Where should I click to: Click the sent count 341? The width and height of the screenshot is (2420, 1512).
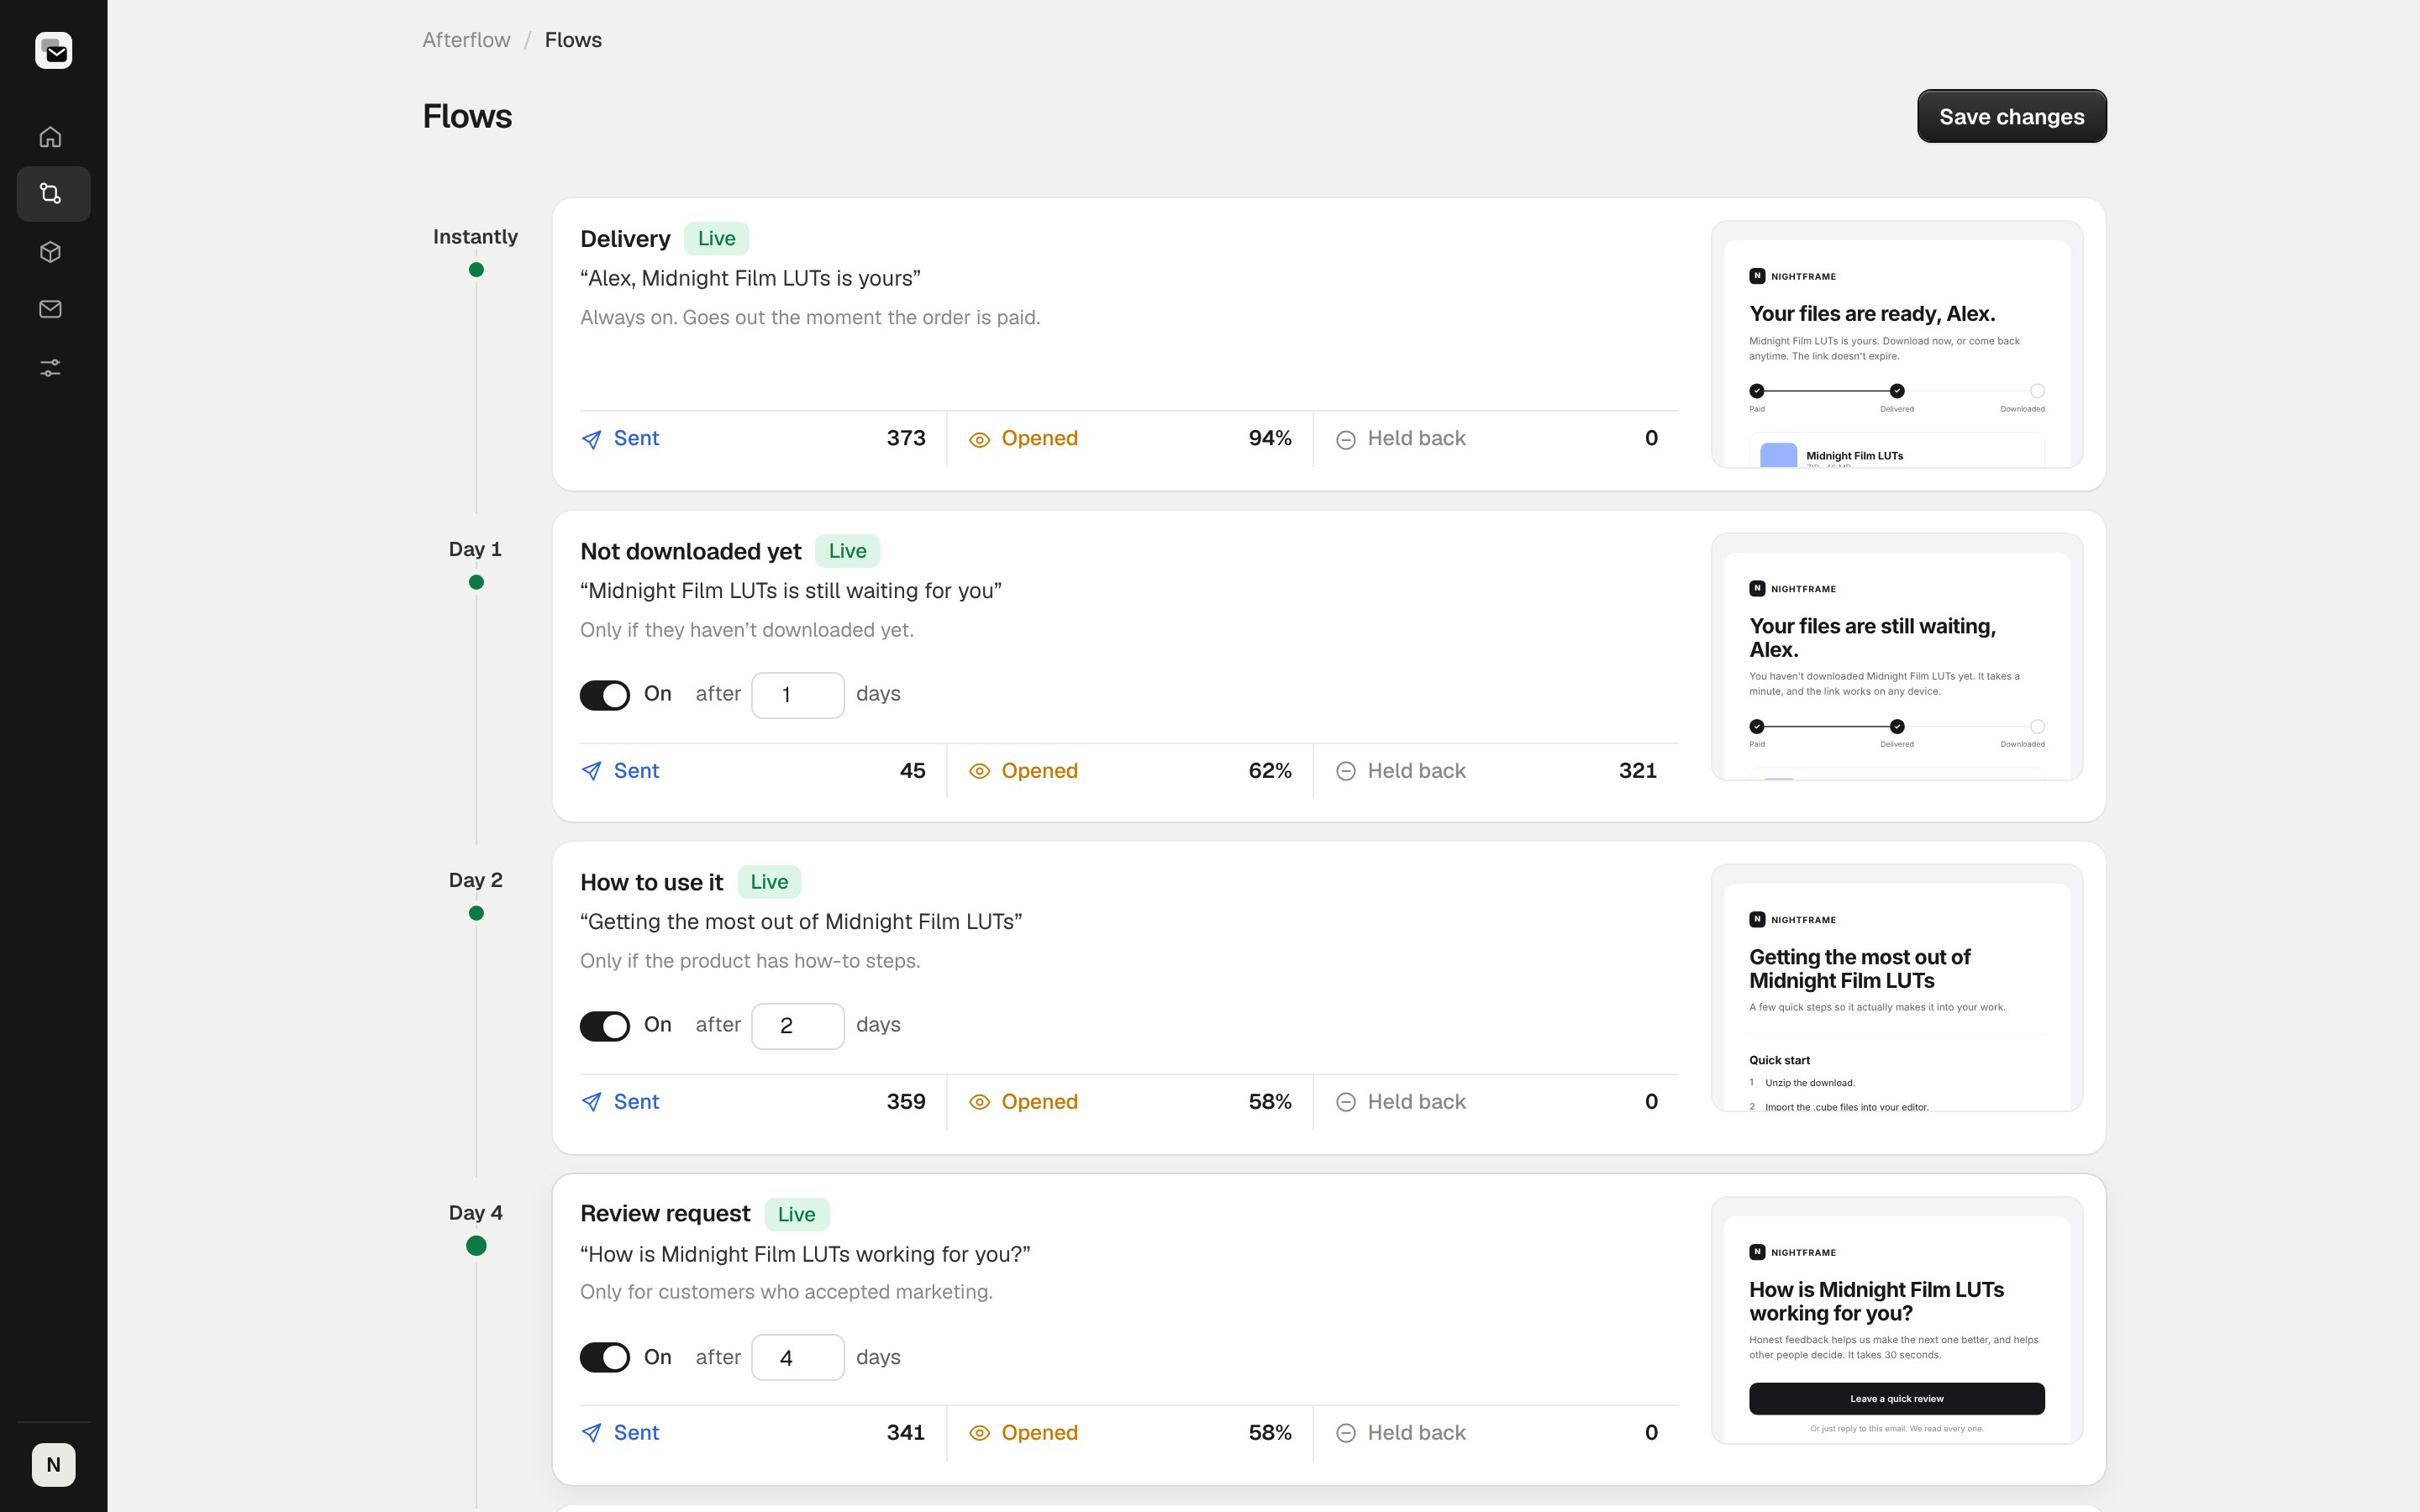pos(906,1432)
